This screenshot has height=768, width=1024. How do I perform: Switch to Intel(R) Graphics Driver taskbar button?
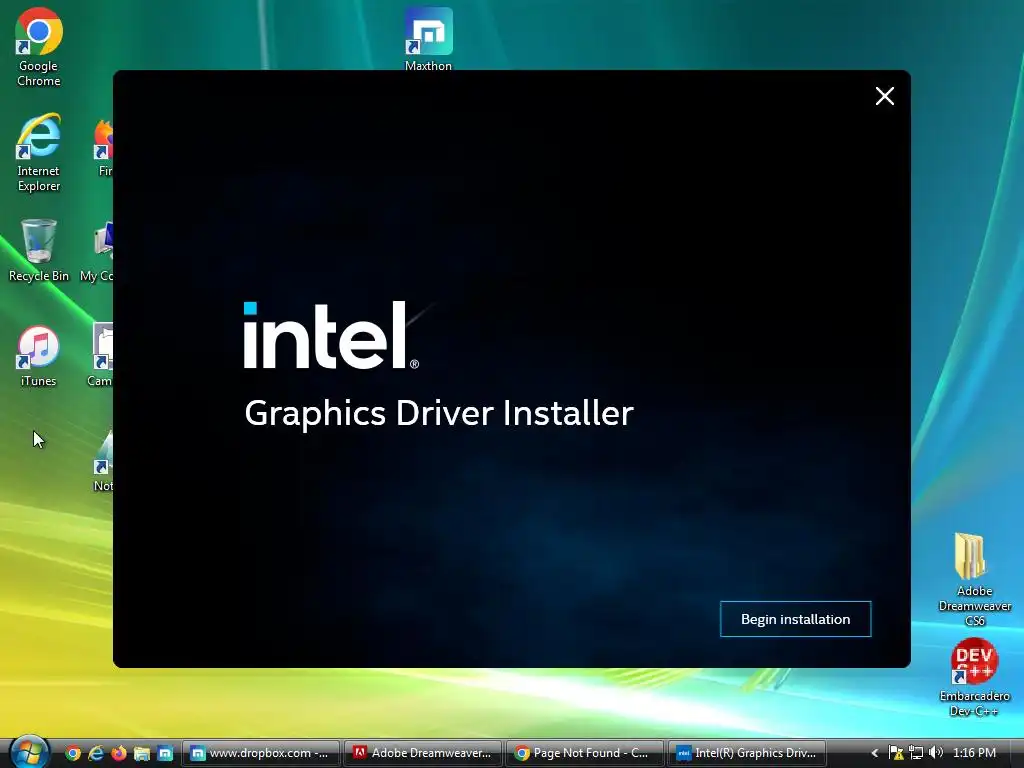[746, 753]
